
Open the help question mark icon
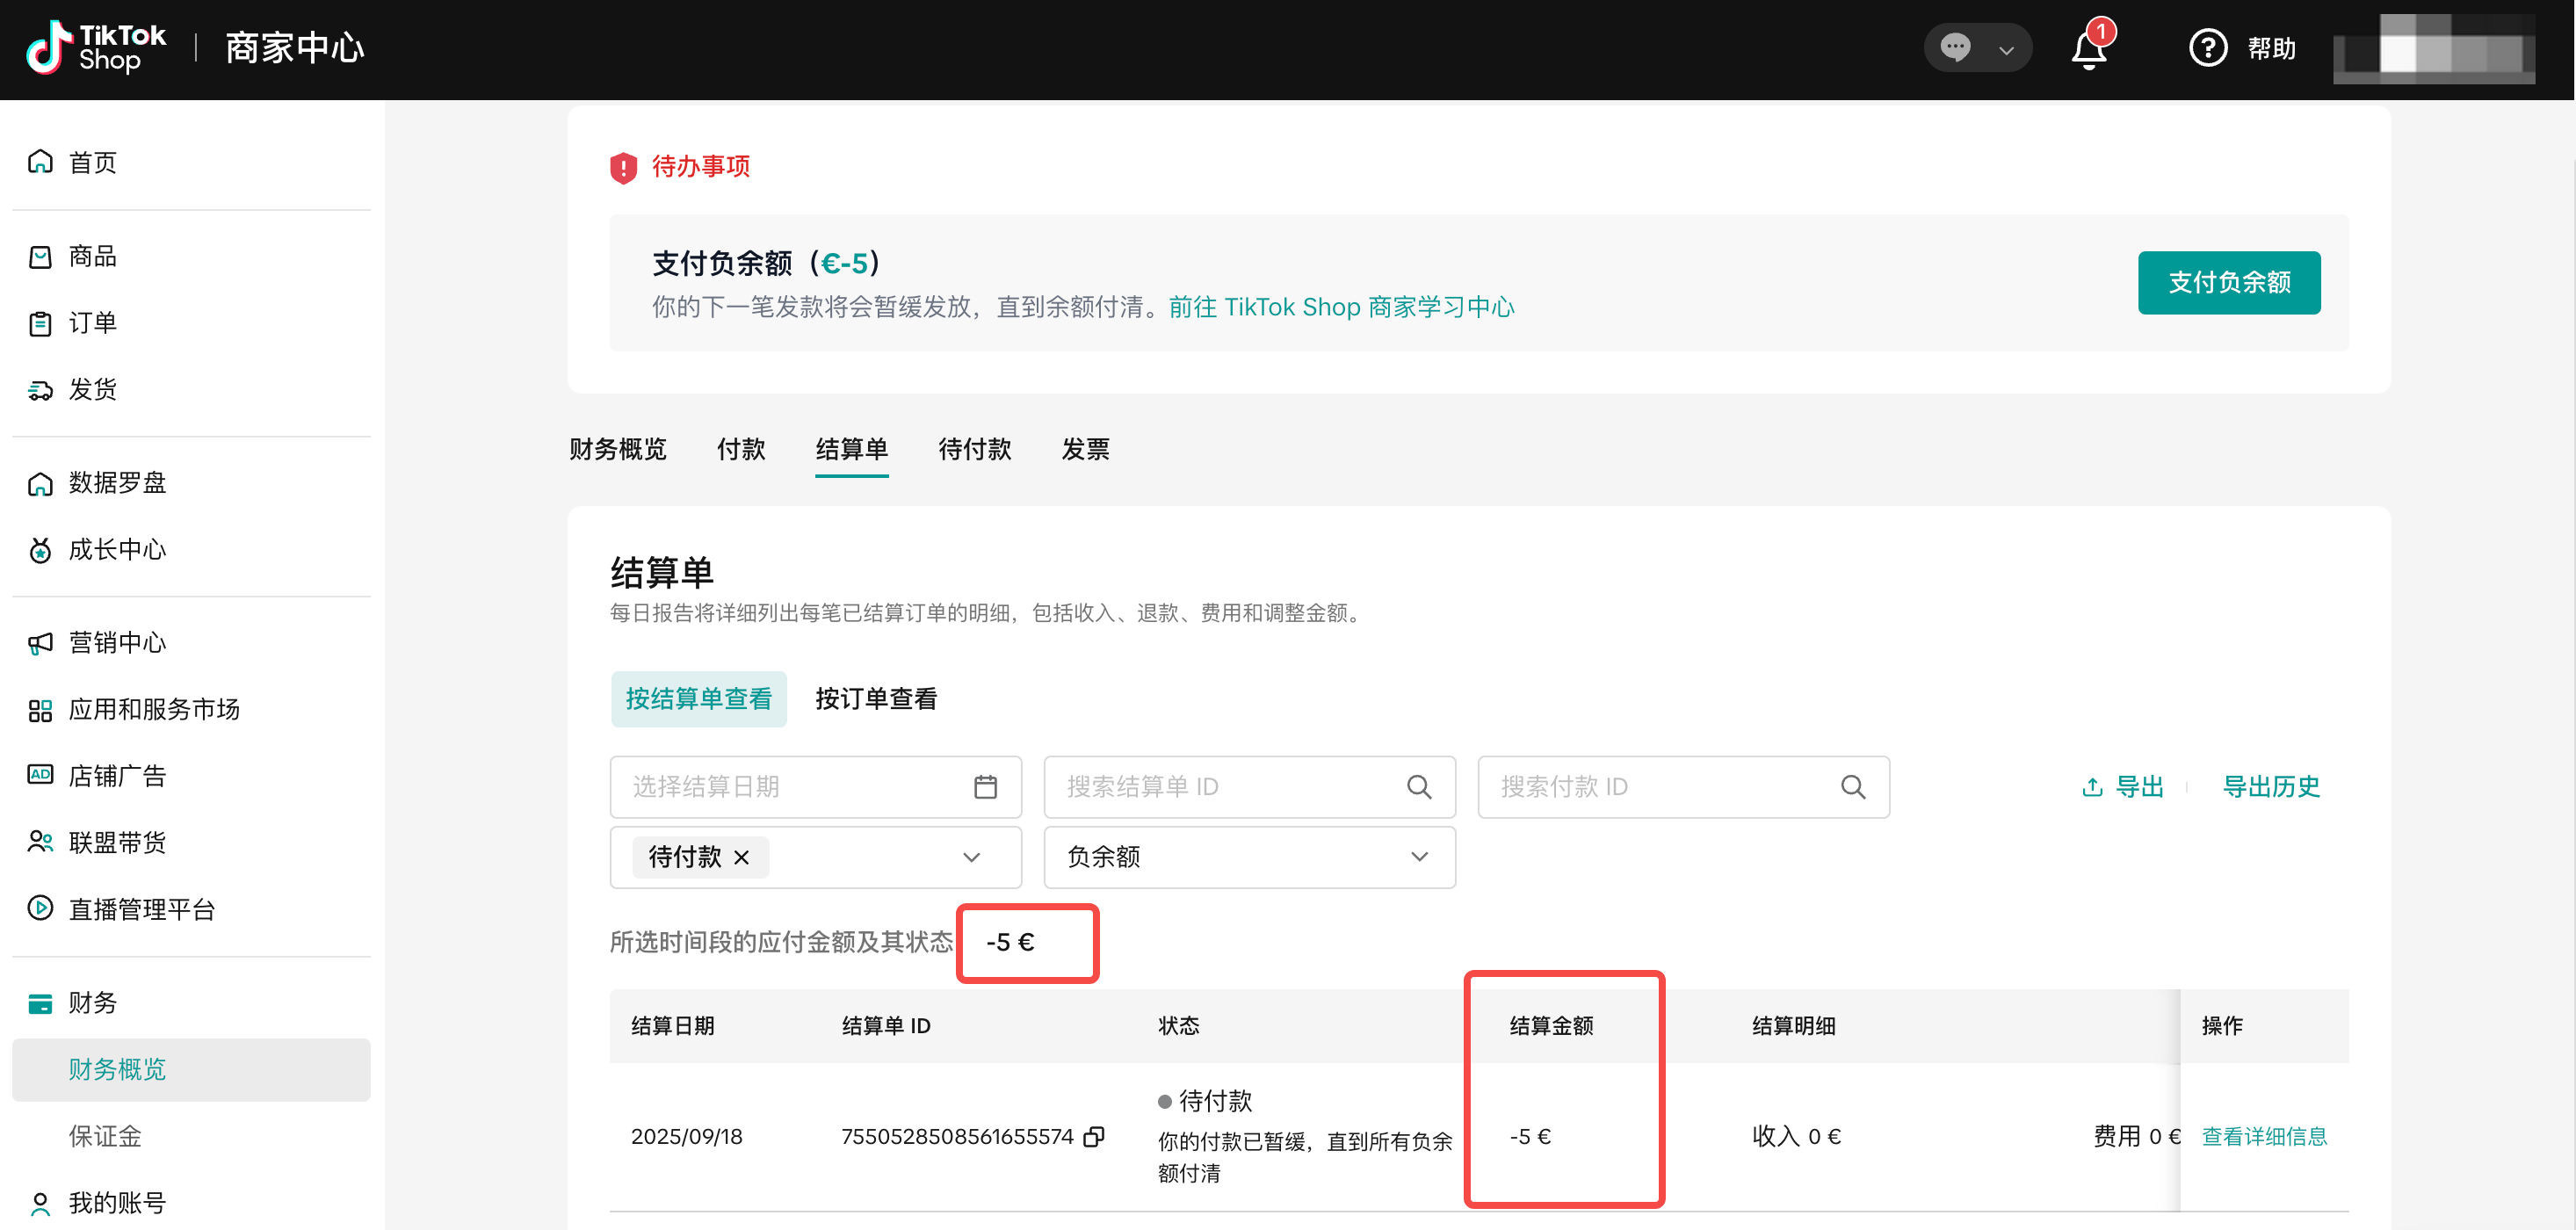point(2207,48)
